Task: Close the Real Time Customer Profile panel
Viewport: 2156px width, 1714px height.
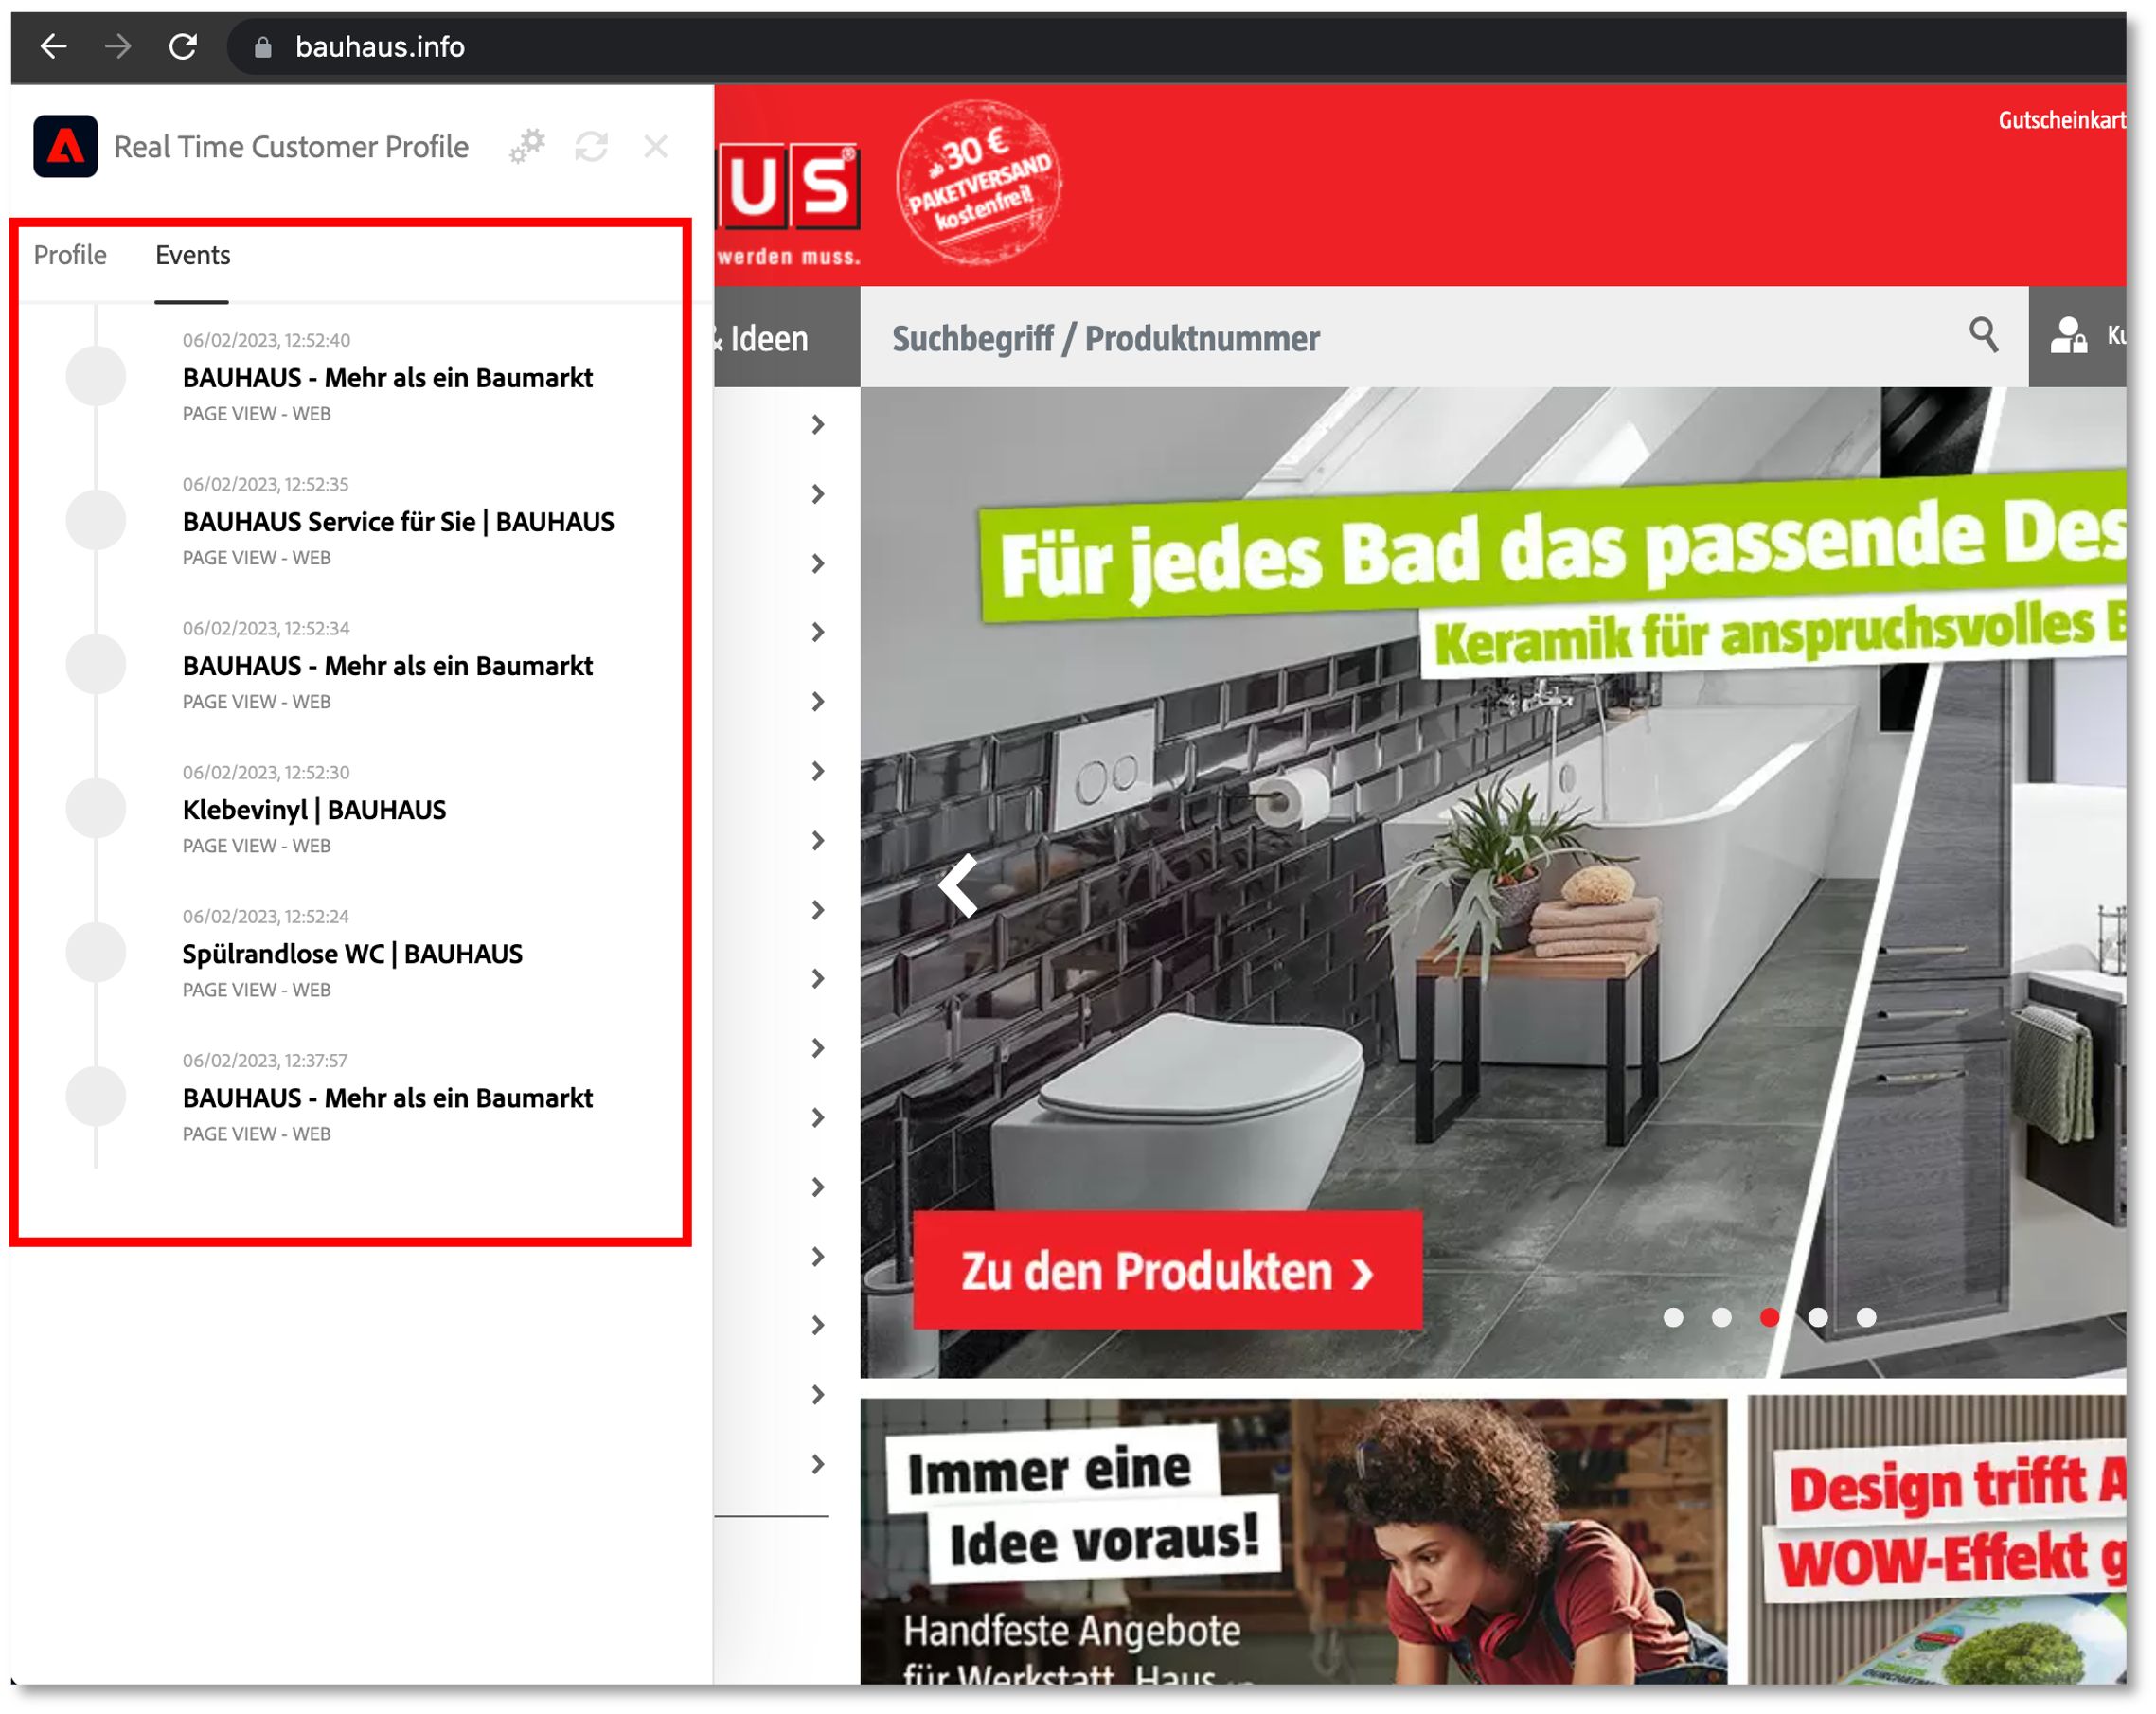Action: pyautogui.click(x=656, y=147)
